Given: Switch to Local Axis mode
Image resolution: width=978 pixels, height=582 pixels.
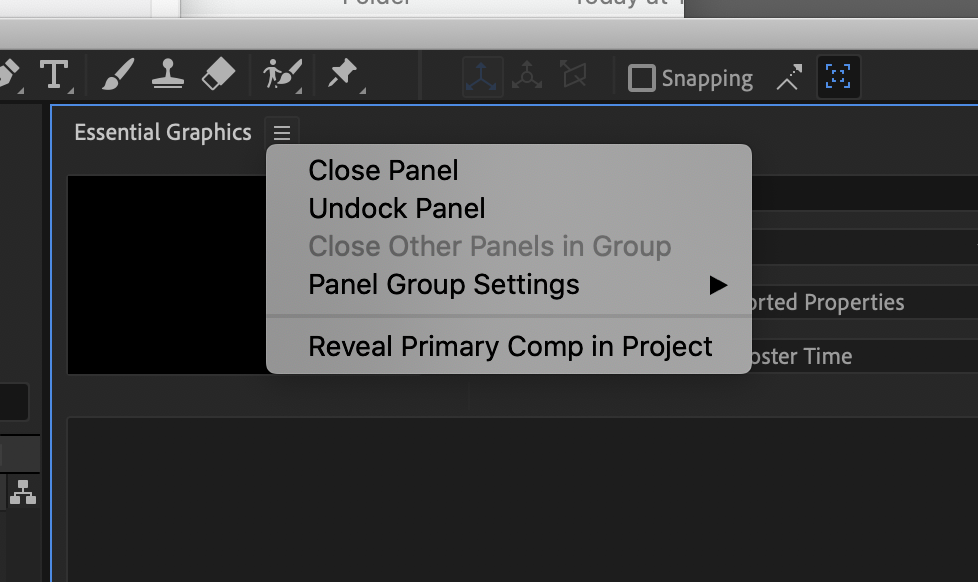Looking at the screenshot, I should (x=527, y=77).
